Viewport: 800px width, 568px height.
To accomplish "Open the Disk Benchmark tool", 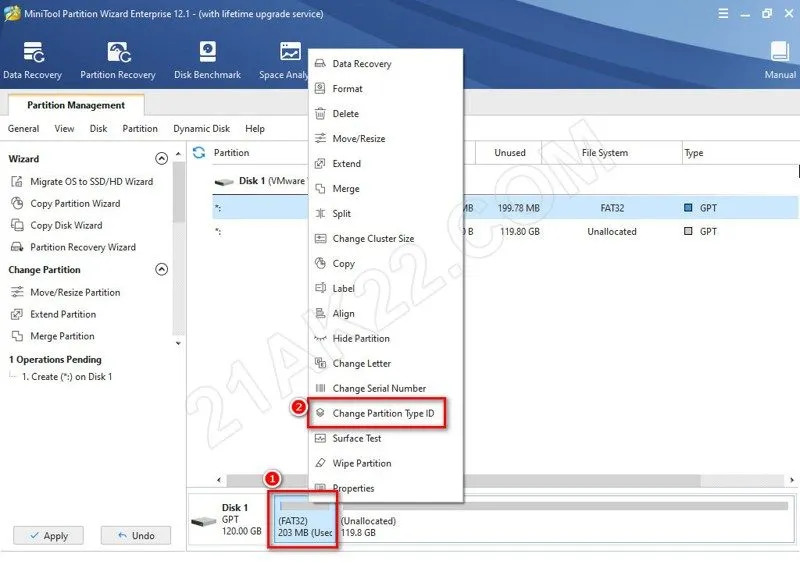I will pos(207,60).
